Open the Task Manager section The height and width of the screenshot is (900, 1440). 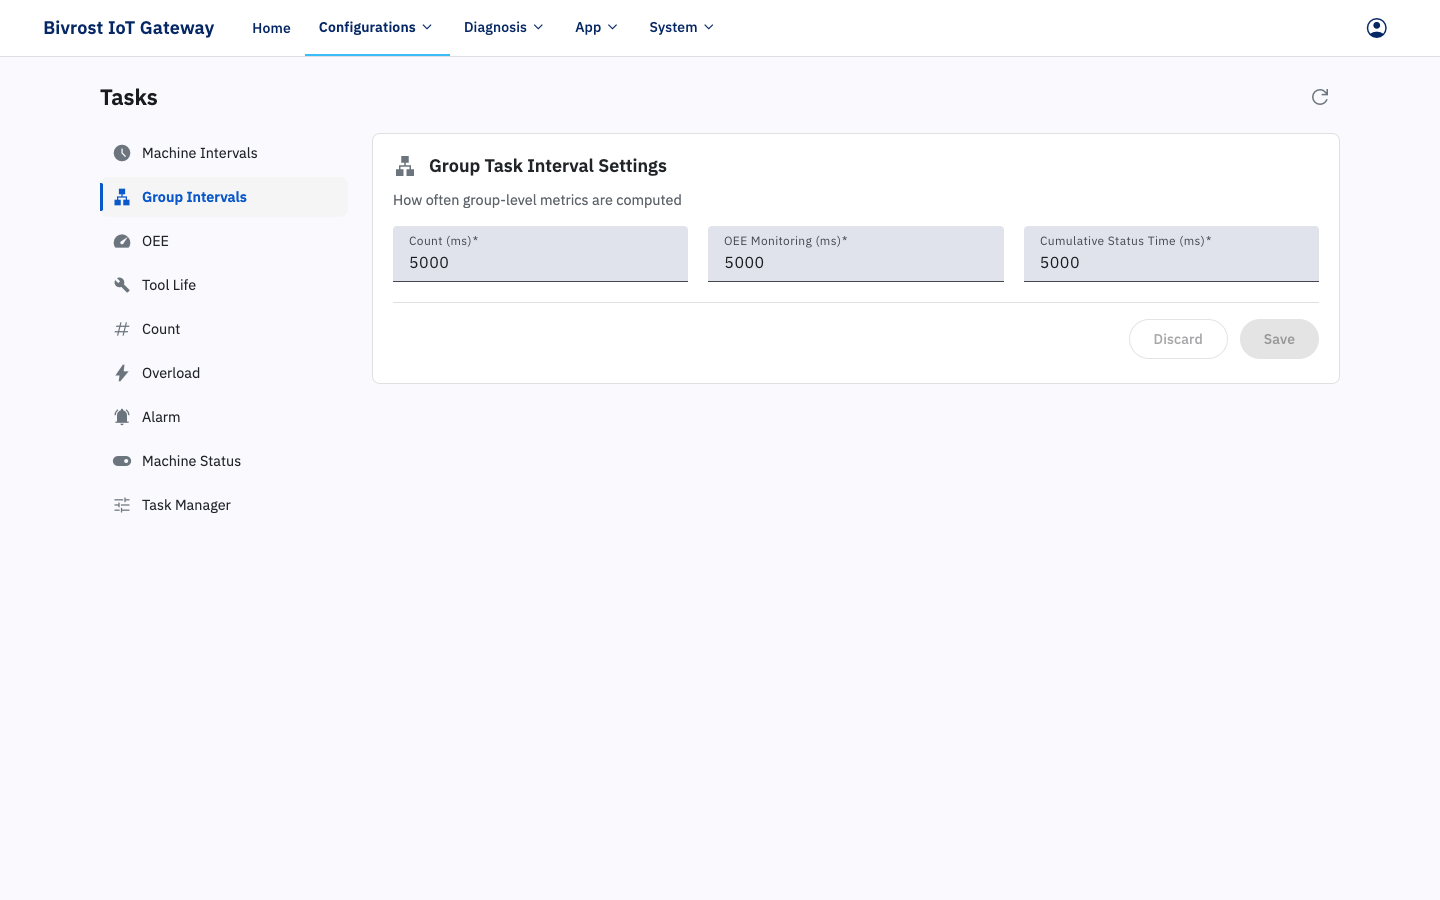coord(224,505)
